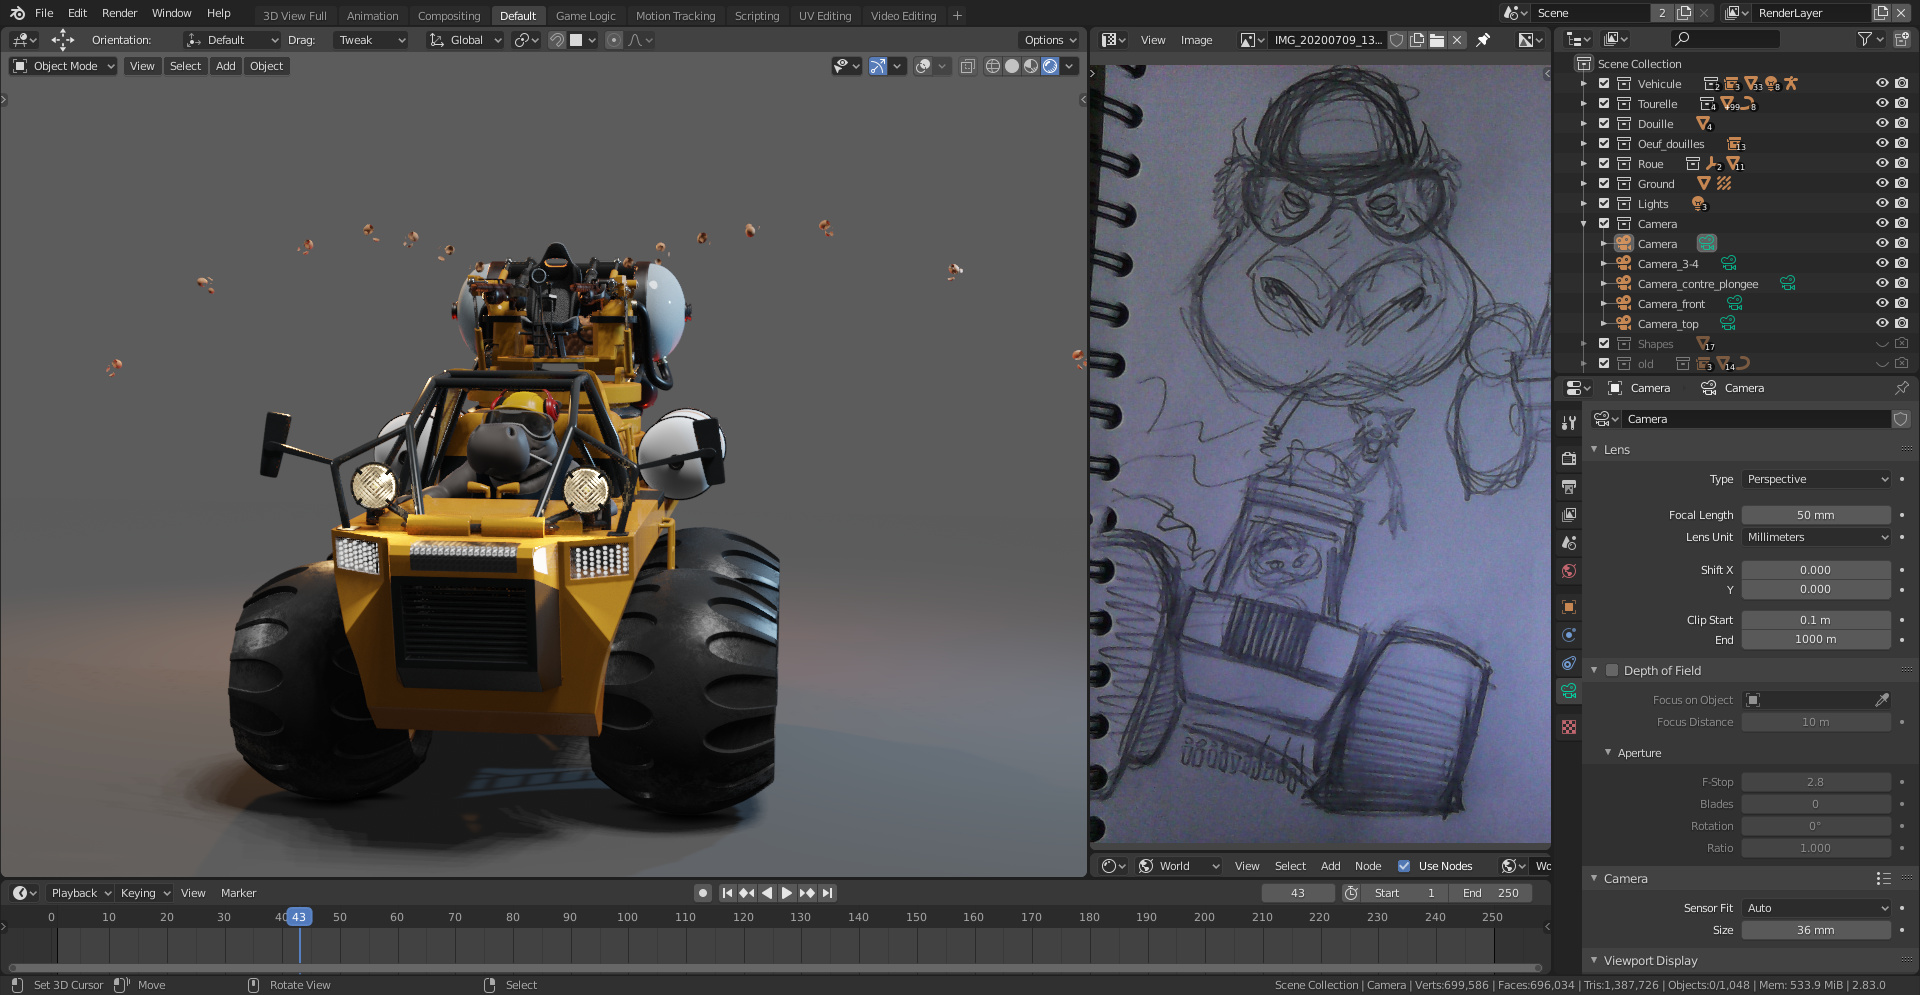Switch to the Compositing workspace tab
Screen dimensions: 1920x995
point(449,16)
